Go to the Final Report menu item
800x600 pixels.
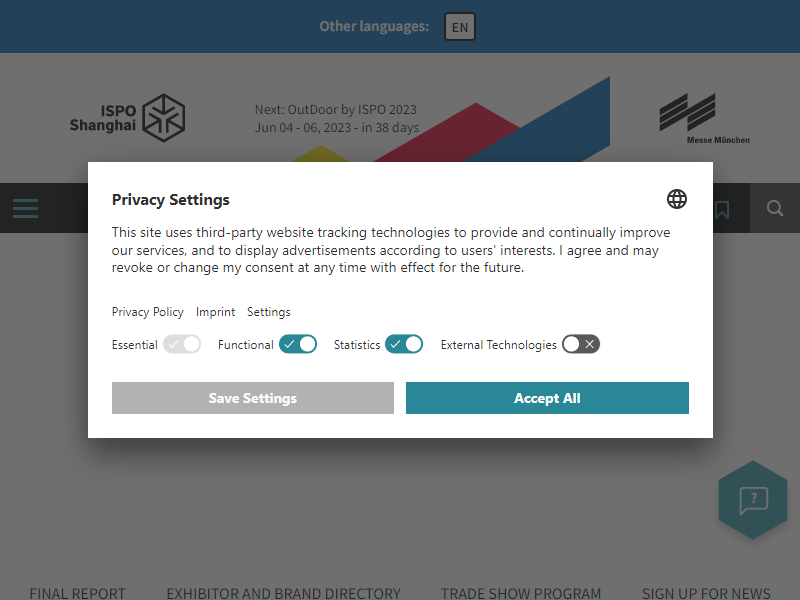click(x=78, y=593)
